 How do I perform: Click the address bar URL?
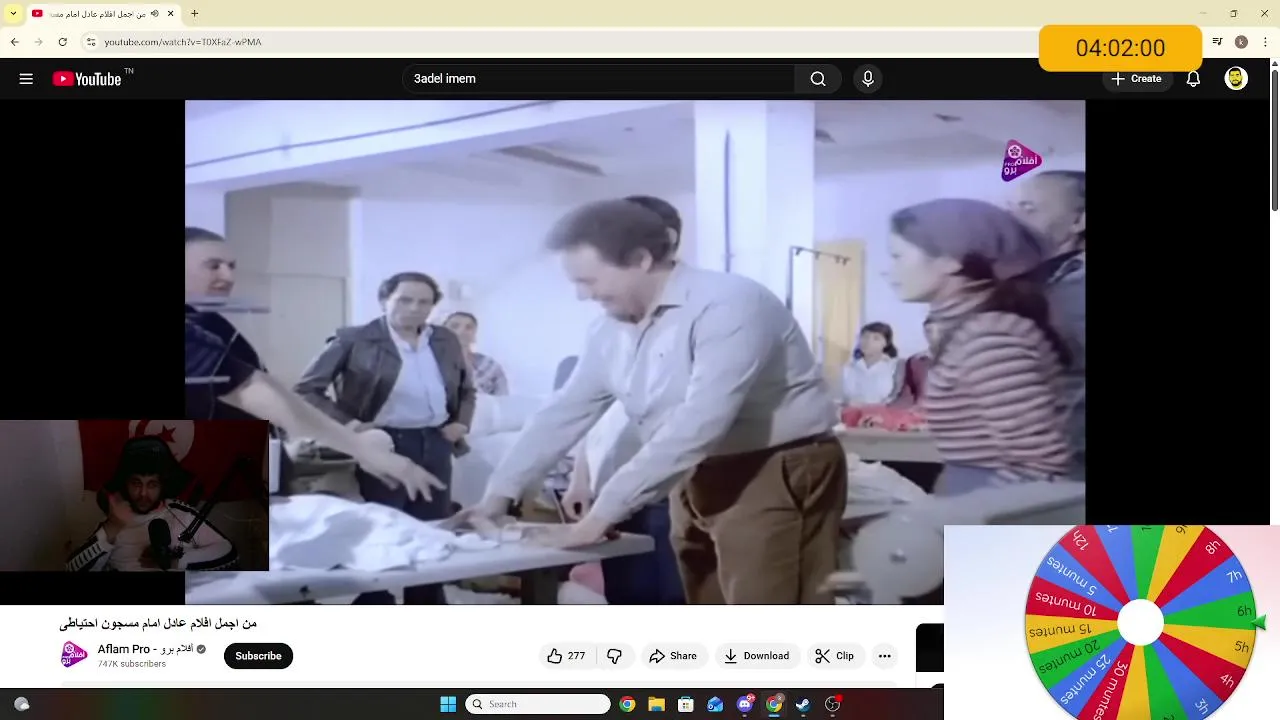(183, 42)
